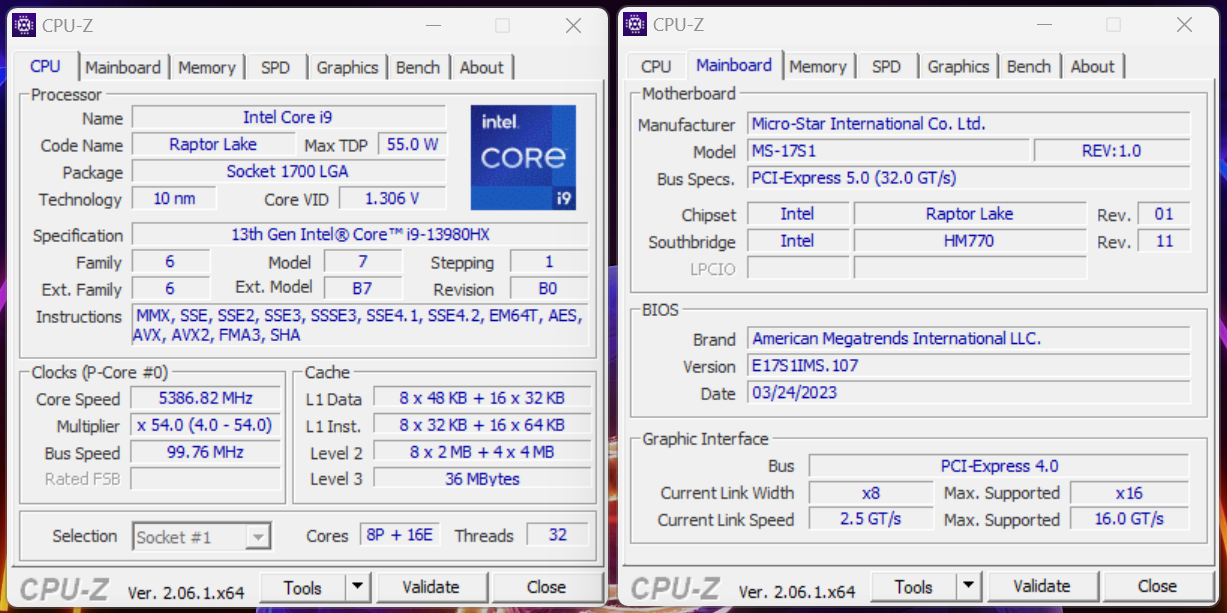The height and width of the screenshot is (613, 1227).
Task: Click BIOS Brand American Megatrends field
Action: coord(969,339)
